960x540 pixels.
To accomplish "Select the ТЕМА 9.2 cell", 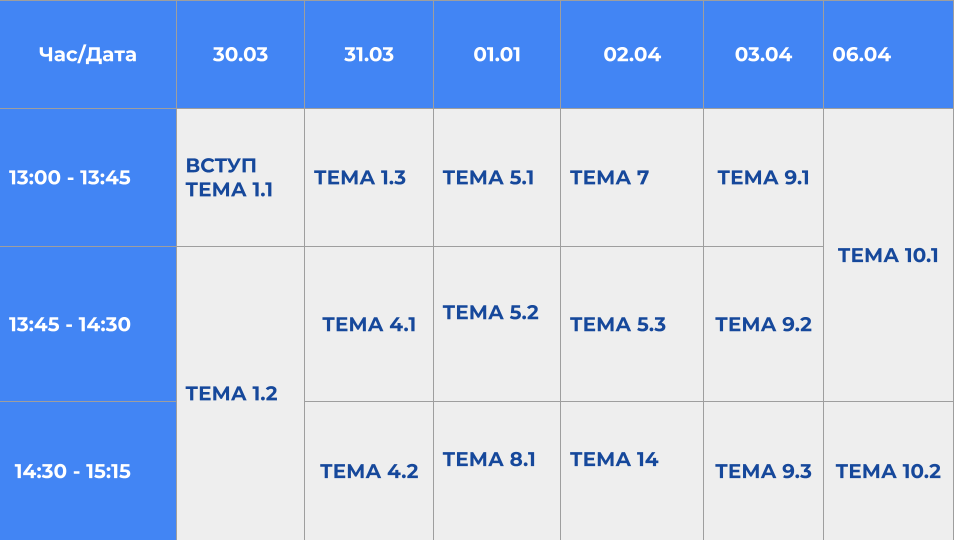I will (x=763, y=324).
